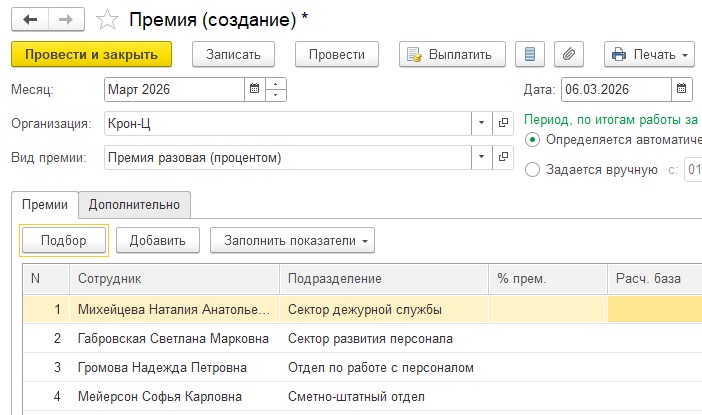Click Провести и закрыть button
Image resolution: width=702 pixels, height=415 pixels.
pyautogui.click(x=91, y=55)
